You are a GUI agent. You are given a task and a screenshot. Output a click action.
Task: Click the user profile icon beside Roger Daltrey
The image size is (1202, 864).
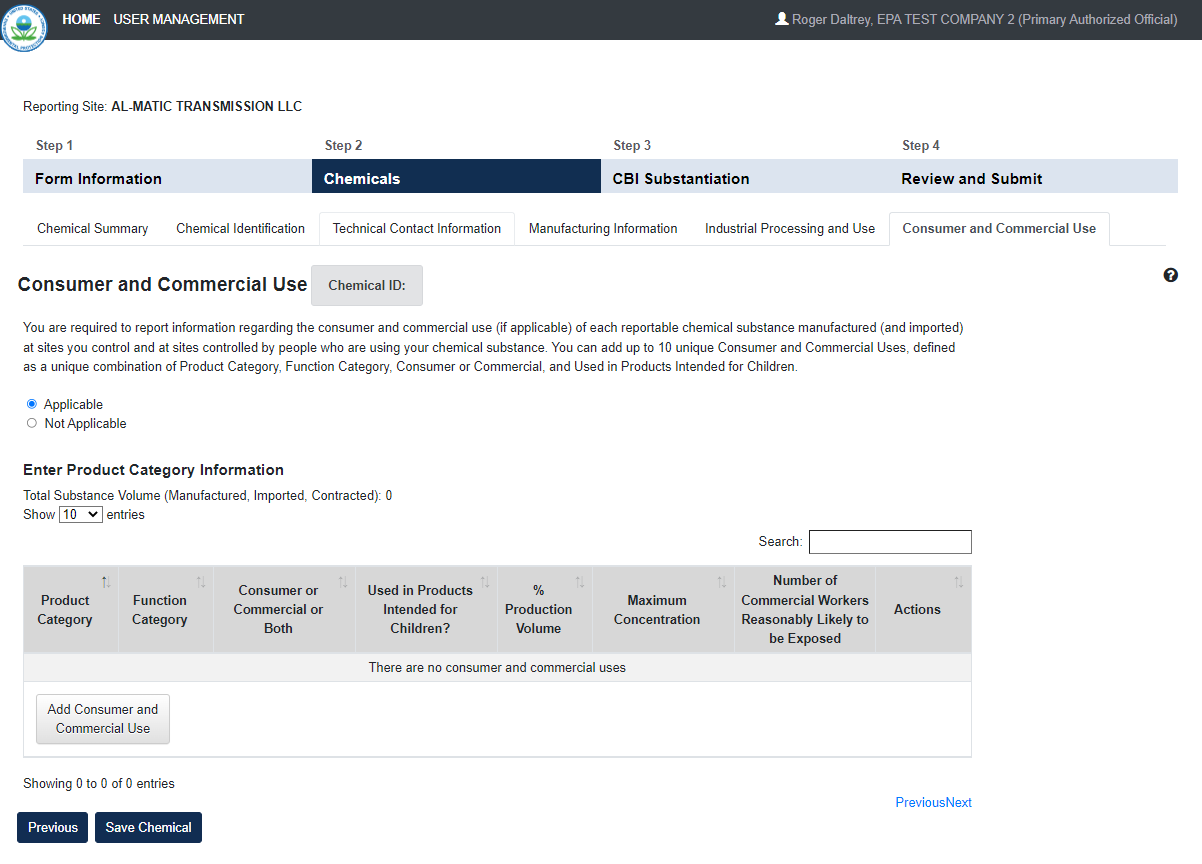(782, 19)
